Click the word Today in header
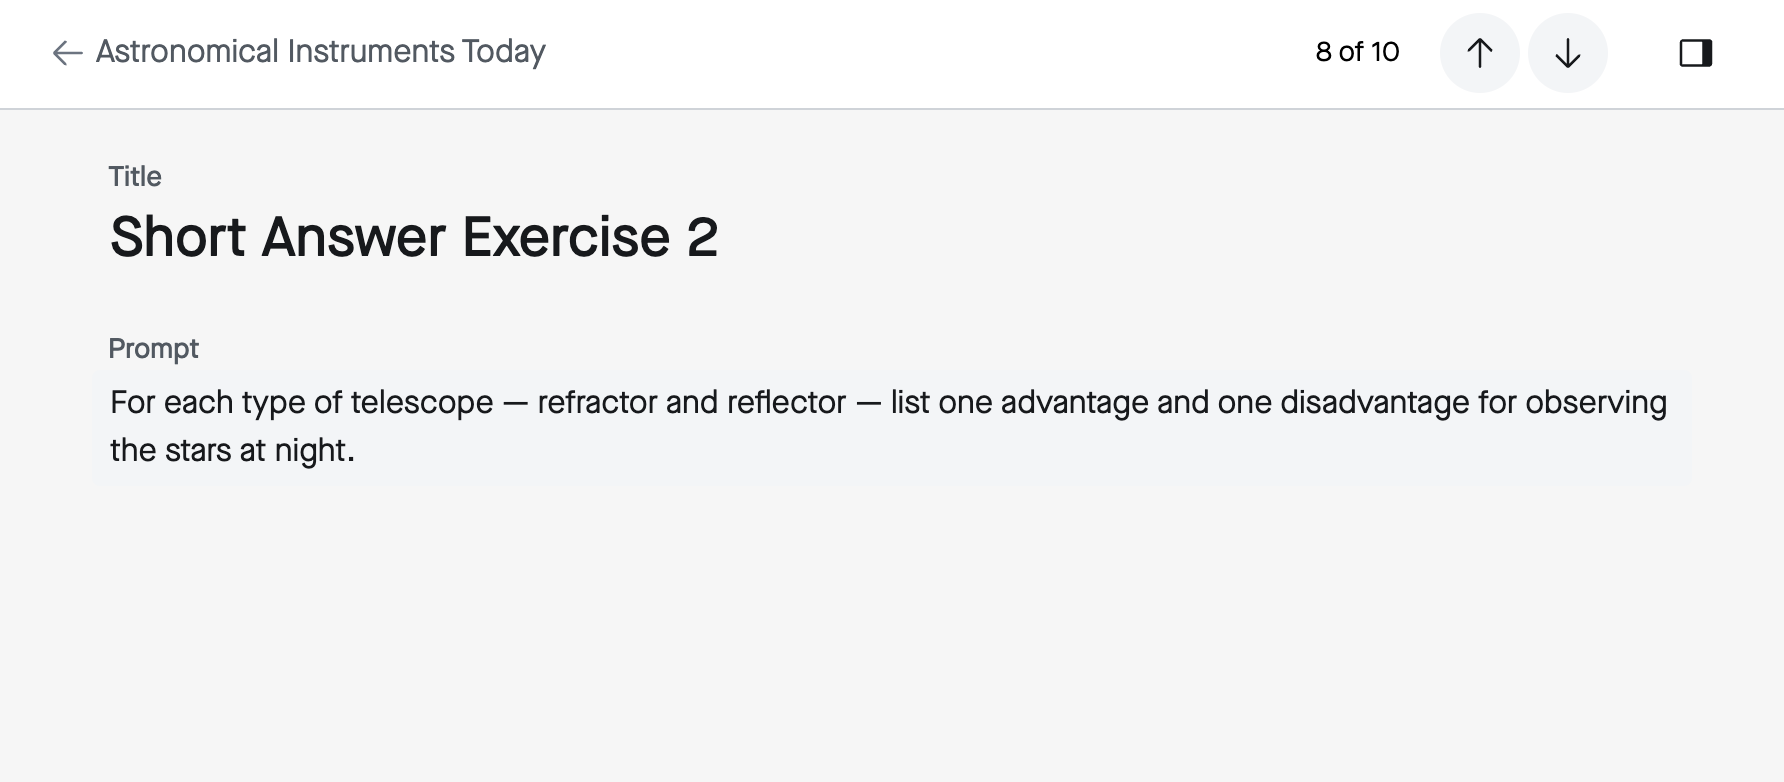 (x=503, y=52)
